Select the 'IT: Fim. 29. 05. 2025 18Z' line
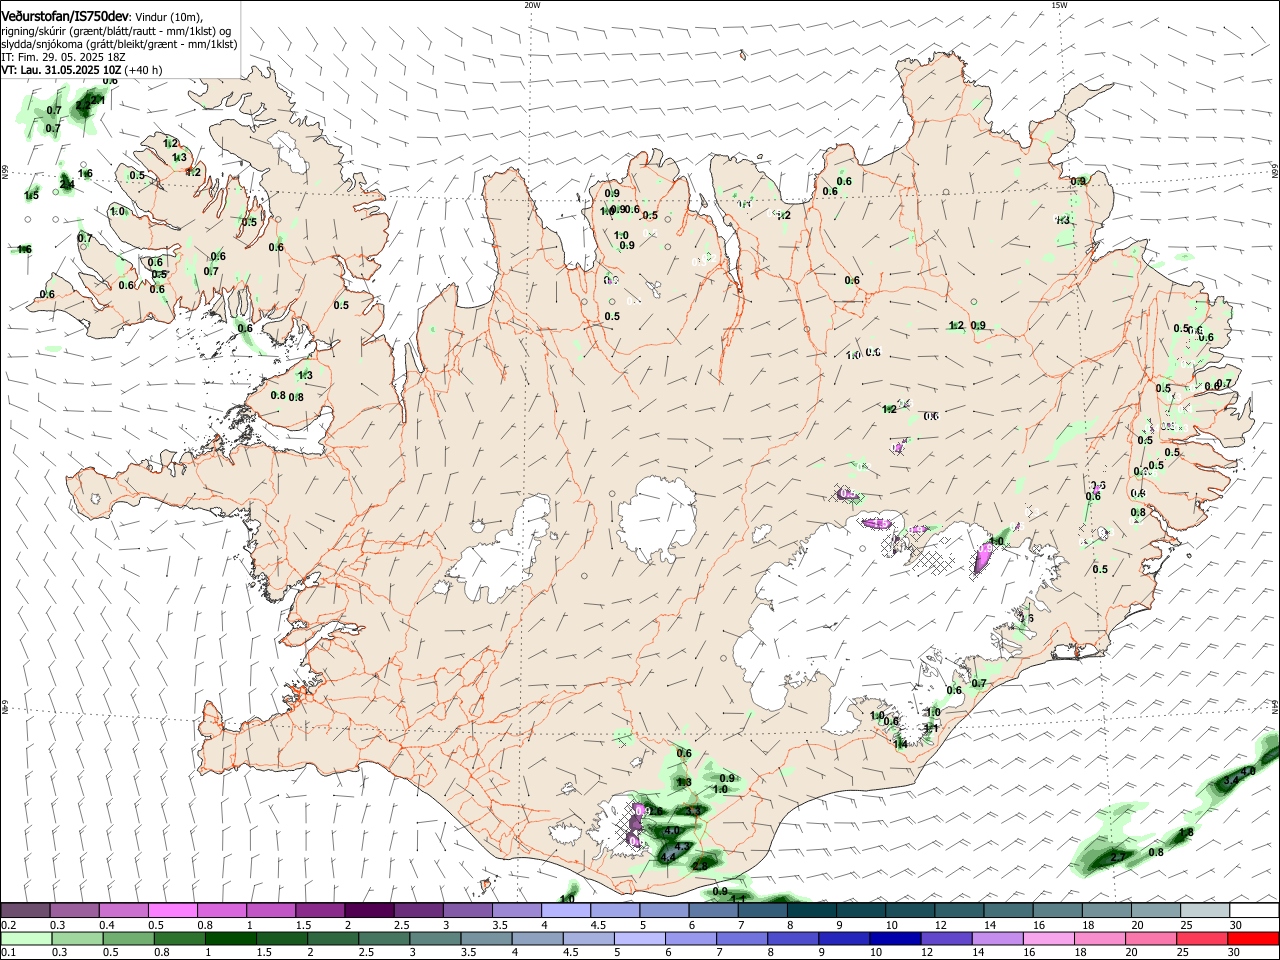The width and height of the screenshot is (1280, 960). point(63,58)
